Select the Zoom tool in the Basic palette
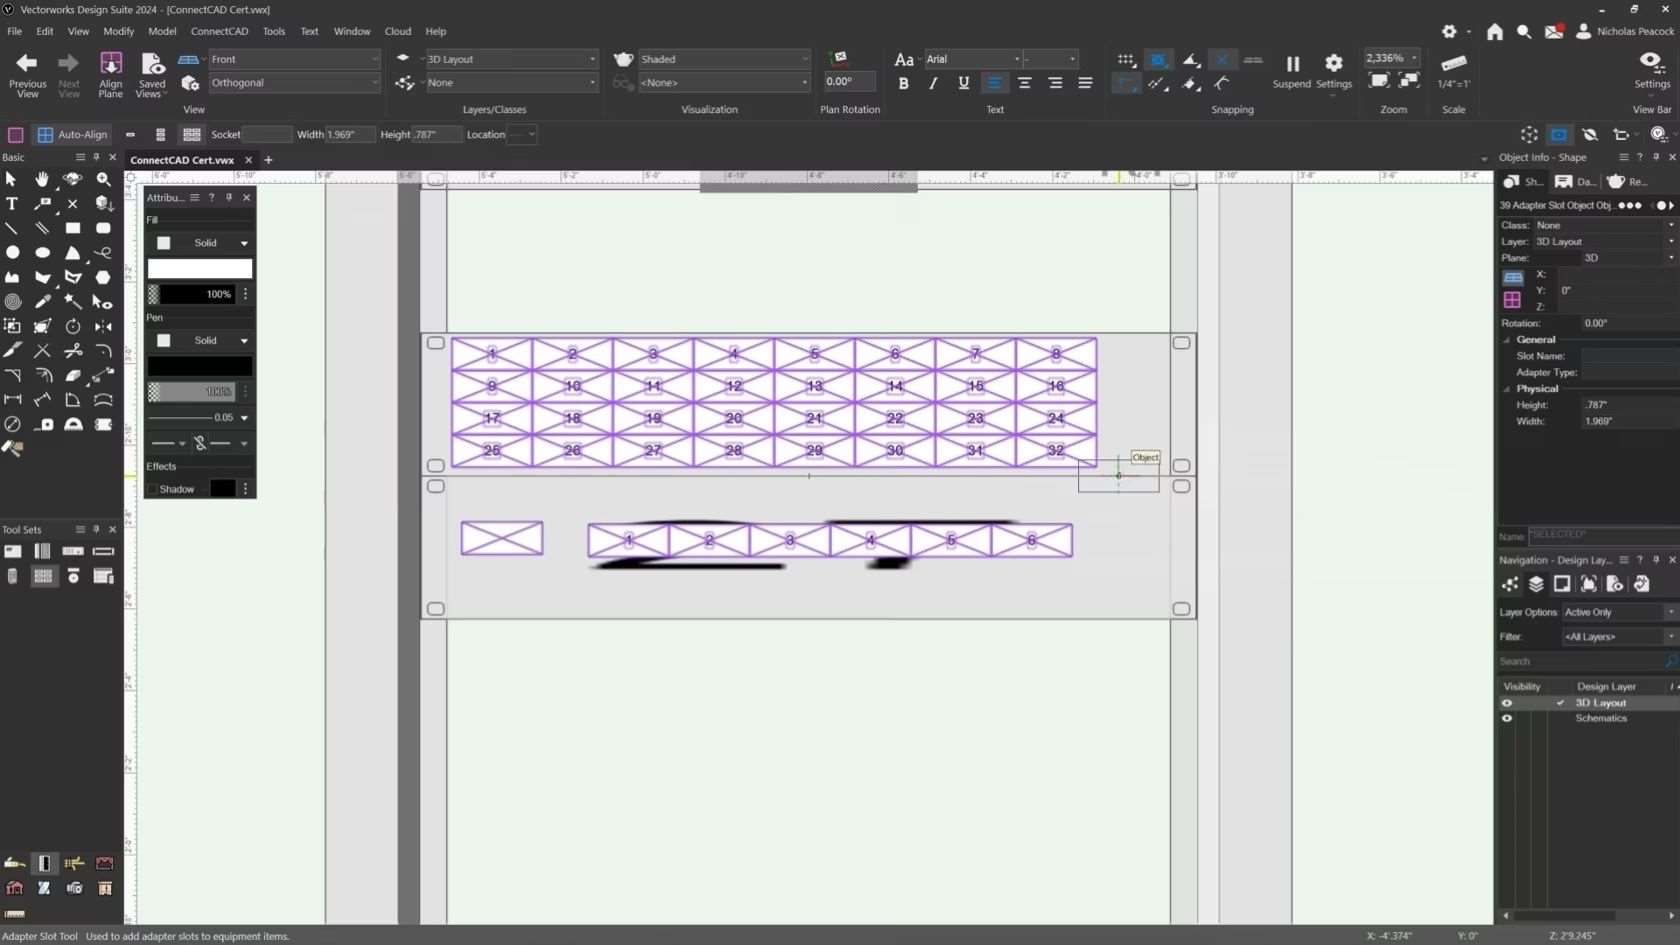This screenshot has height=945, width=1680. [x=103, y=179]
